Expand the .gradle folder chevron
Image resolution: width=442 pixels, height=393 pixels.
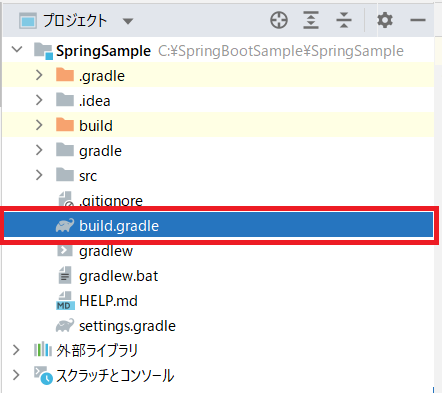(x=39, y=75)
